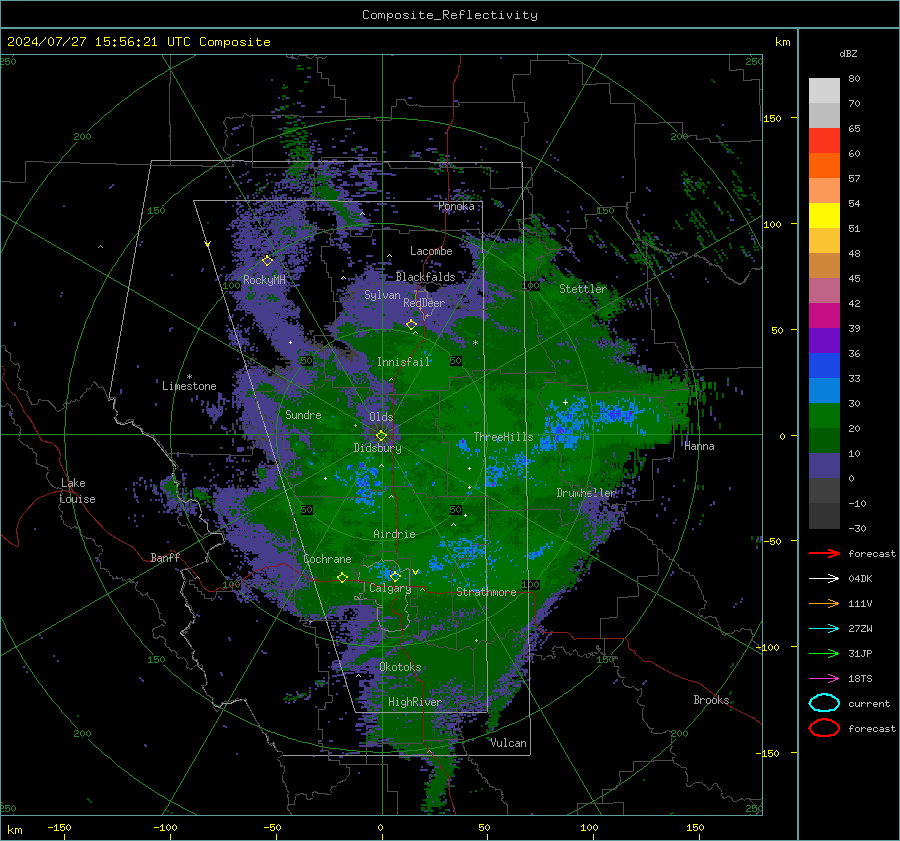Click the RockyMH label
This screenshot has height=841, width=900.
point(264,280)
